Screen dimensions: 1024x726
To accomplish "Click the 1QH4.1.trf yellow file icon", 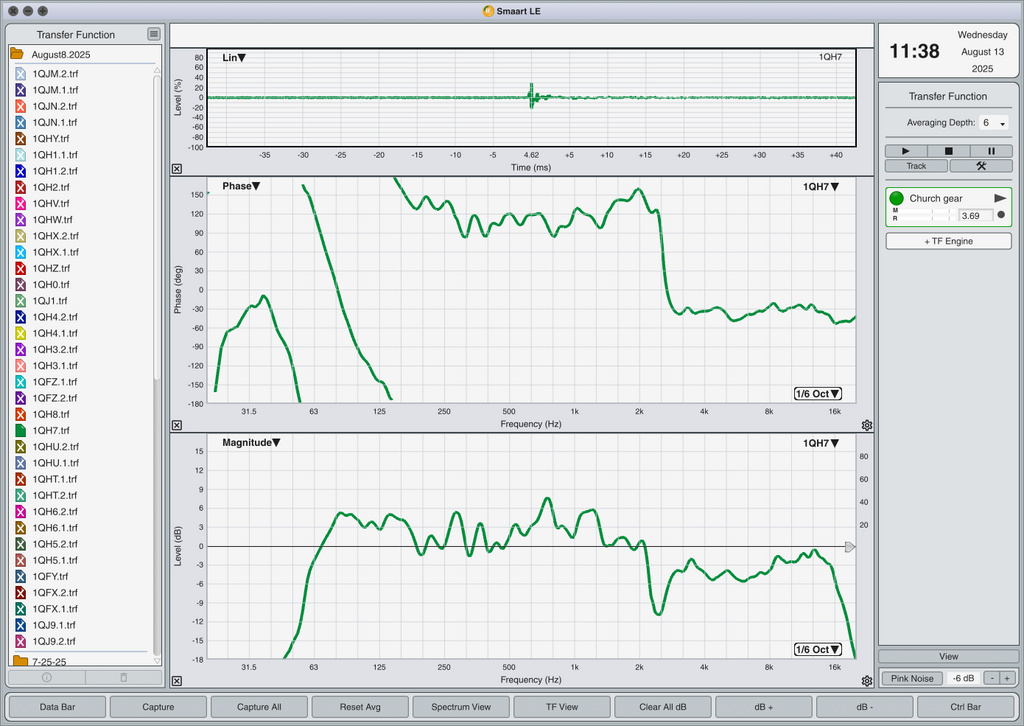I will (20, 333).
